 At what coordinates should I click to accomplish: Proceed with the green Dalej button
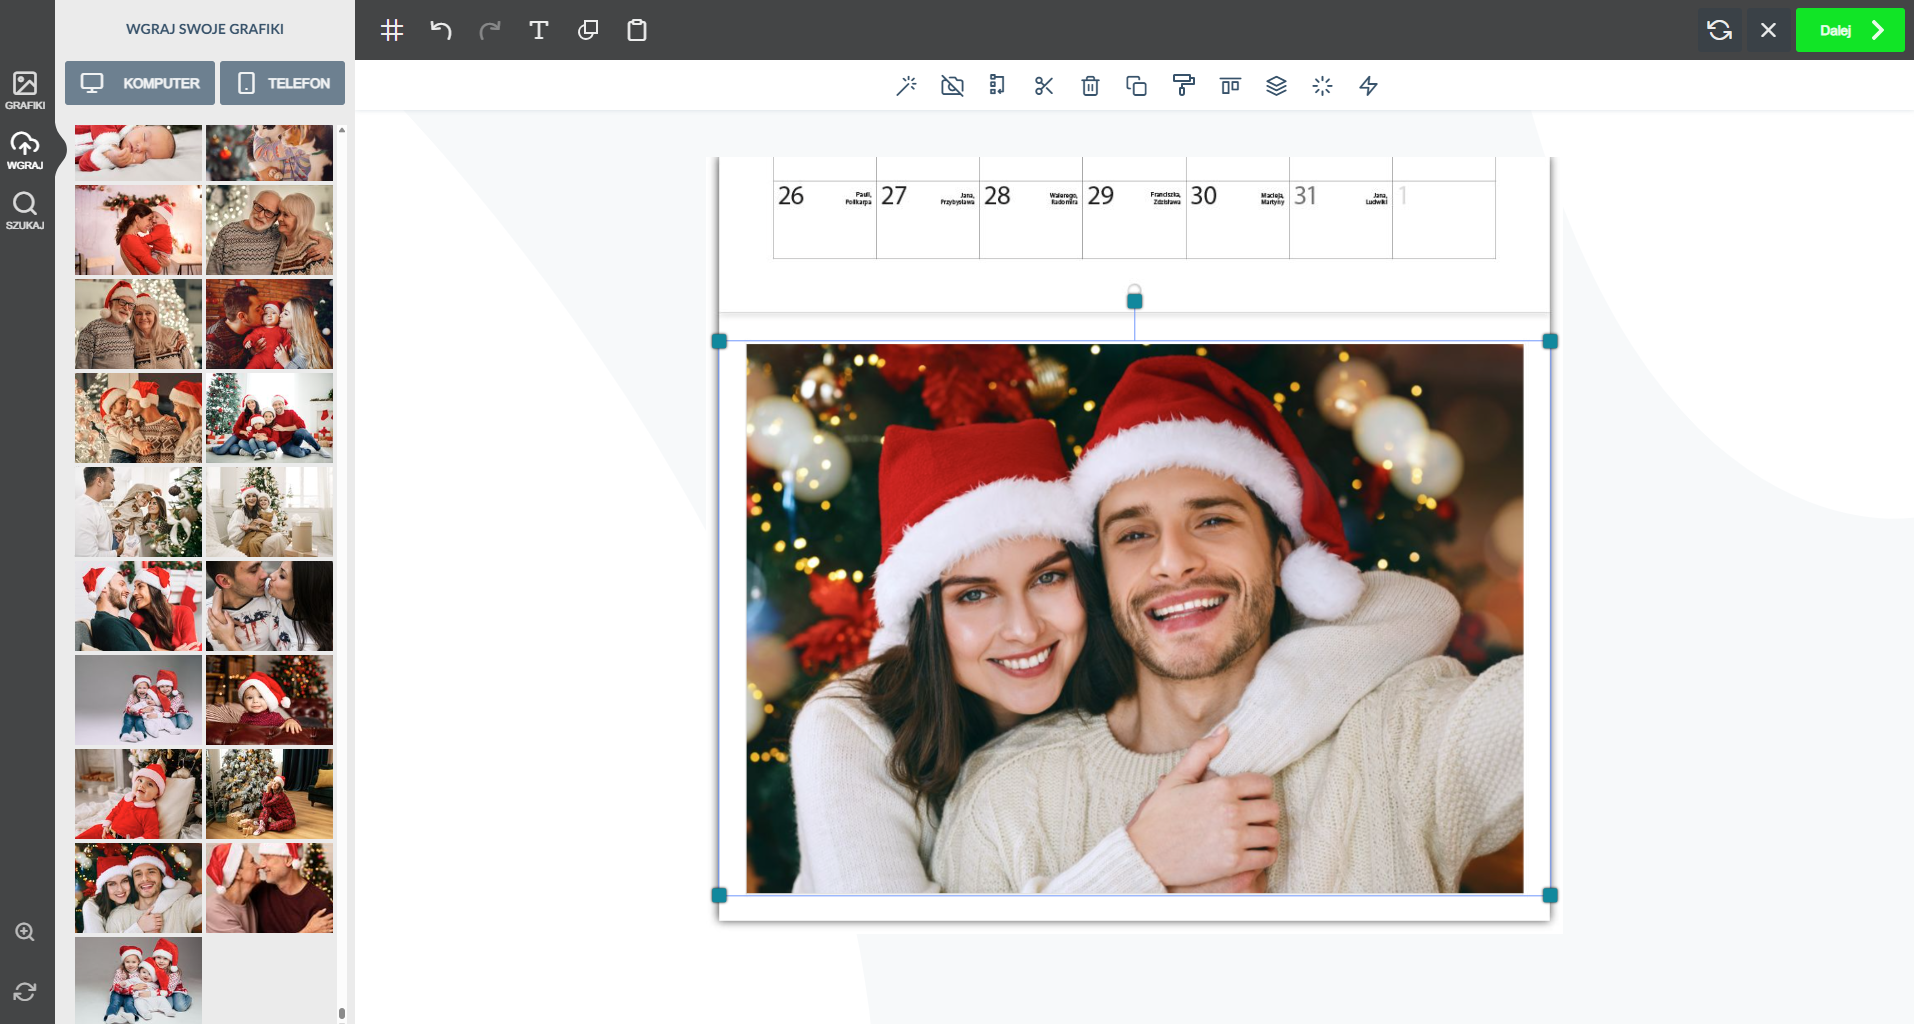tap(1849, 30)
